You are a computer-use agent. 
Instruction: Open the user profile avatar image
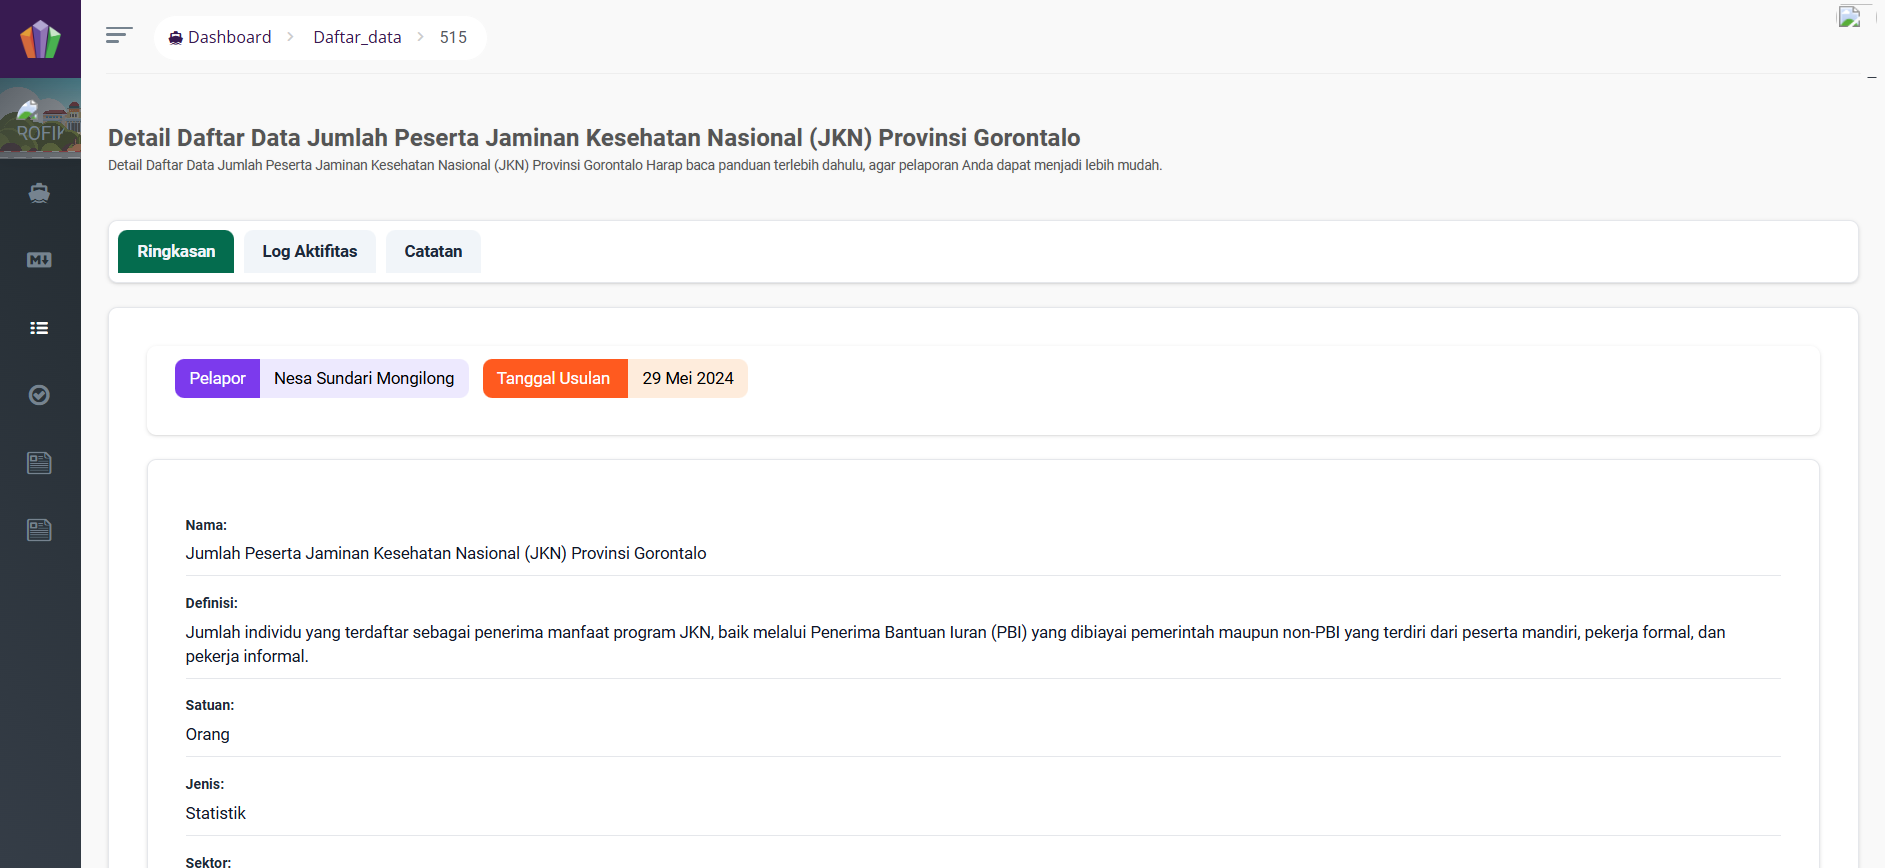[1849, 16]
